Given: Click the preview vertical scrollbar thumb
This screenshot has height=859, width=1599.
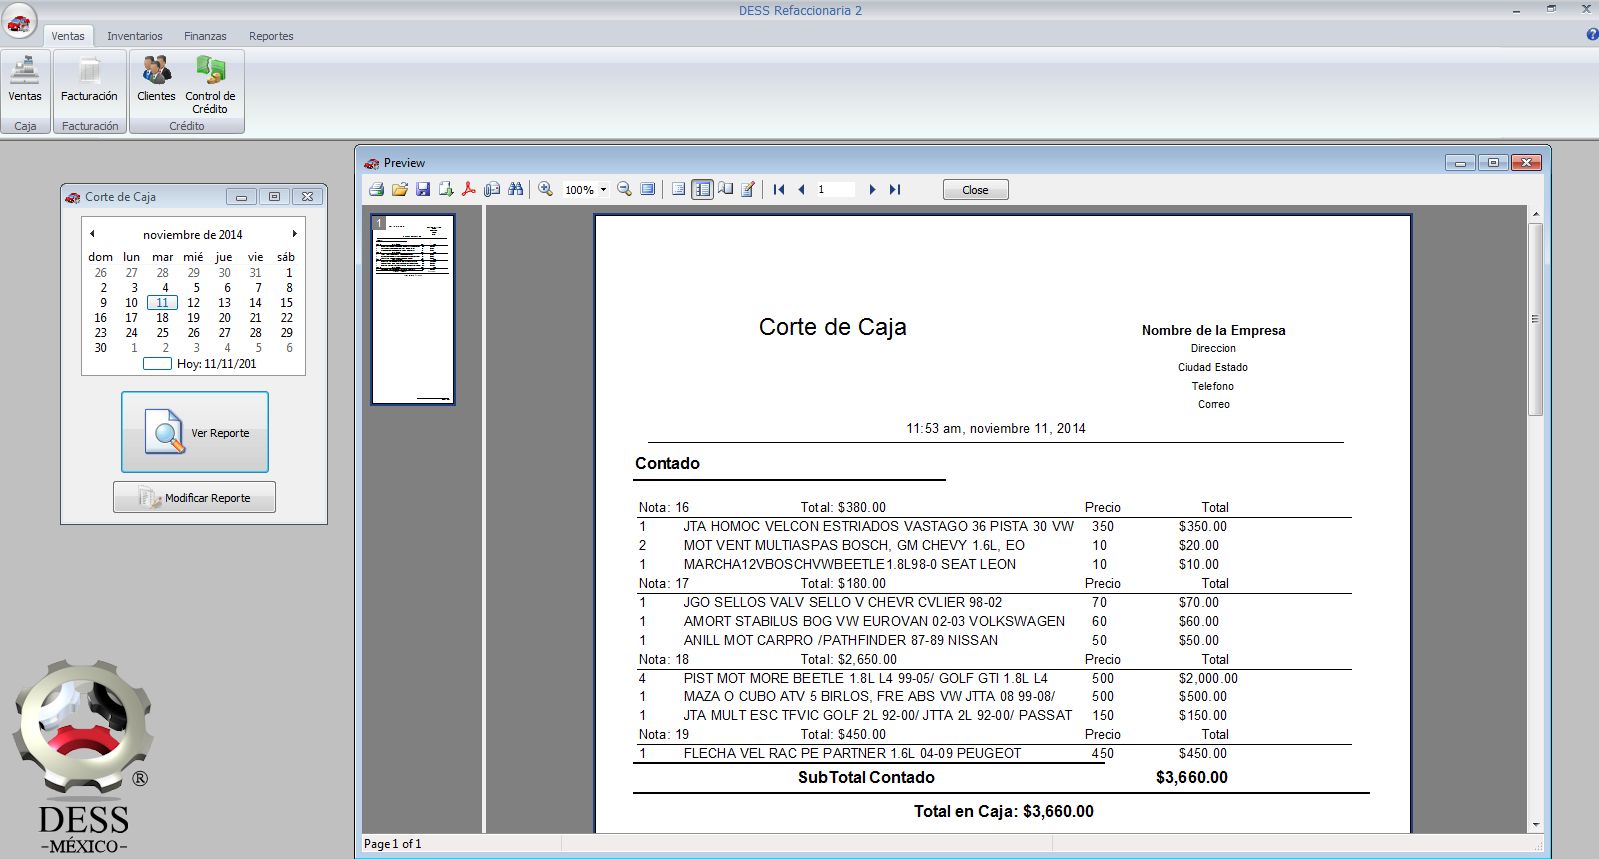Looking at the screenshot, I should tap(1535, 319).
